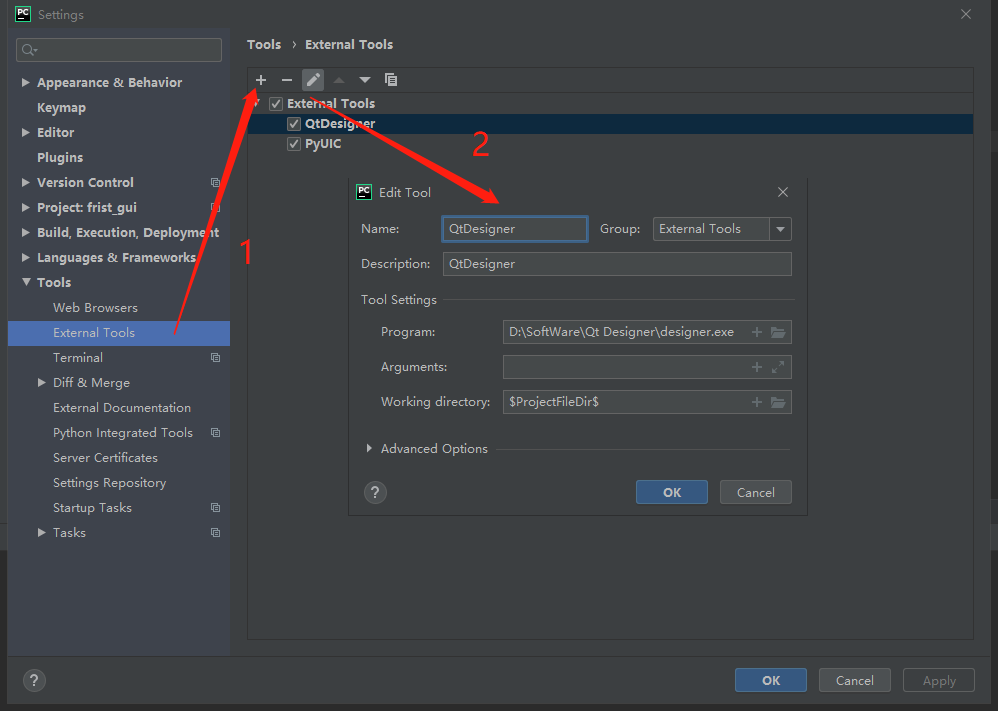
Task: Click the help question mark in Edit Tool dialog
Action: [x=374, y=492]
